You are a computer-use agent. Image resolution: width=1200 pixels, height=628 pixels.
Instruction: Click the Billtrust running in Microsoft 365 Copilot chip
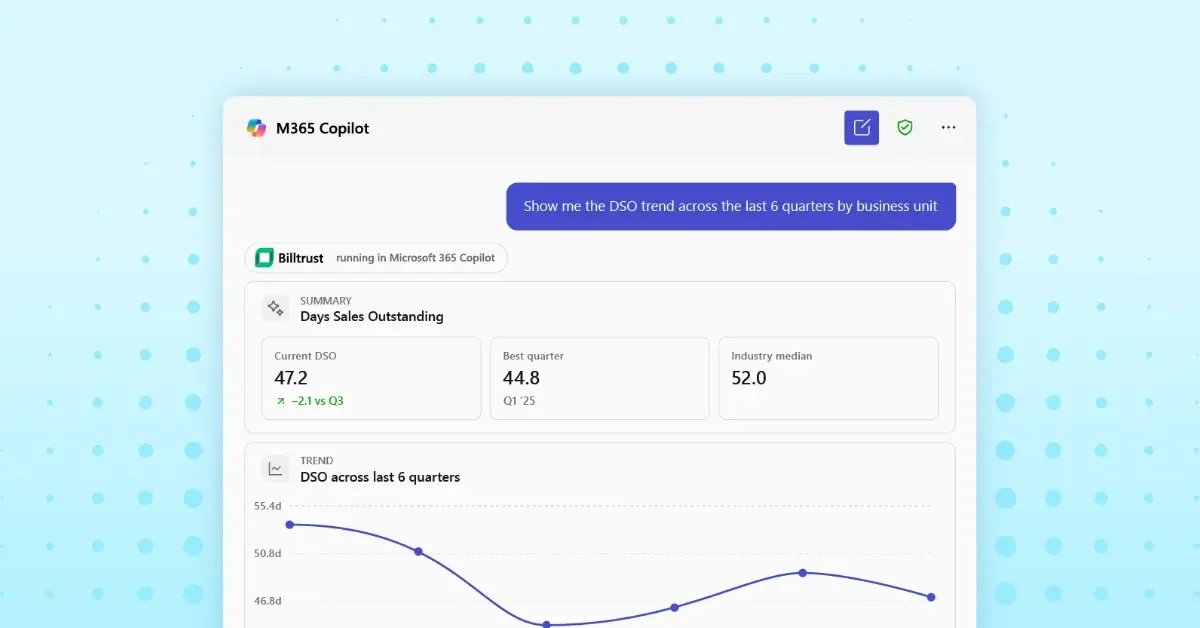coord(376,258)
